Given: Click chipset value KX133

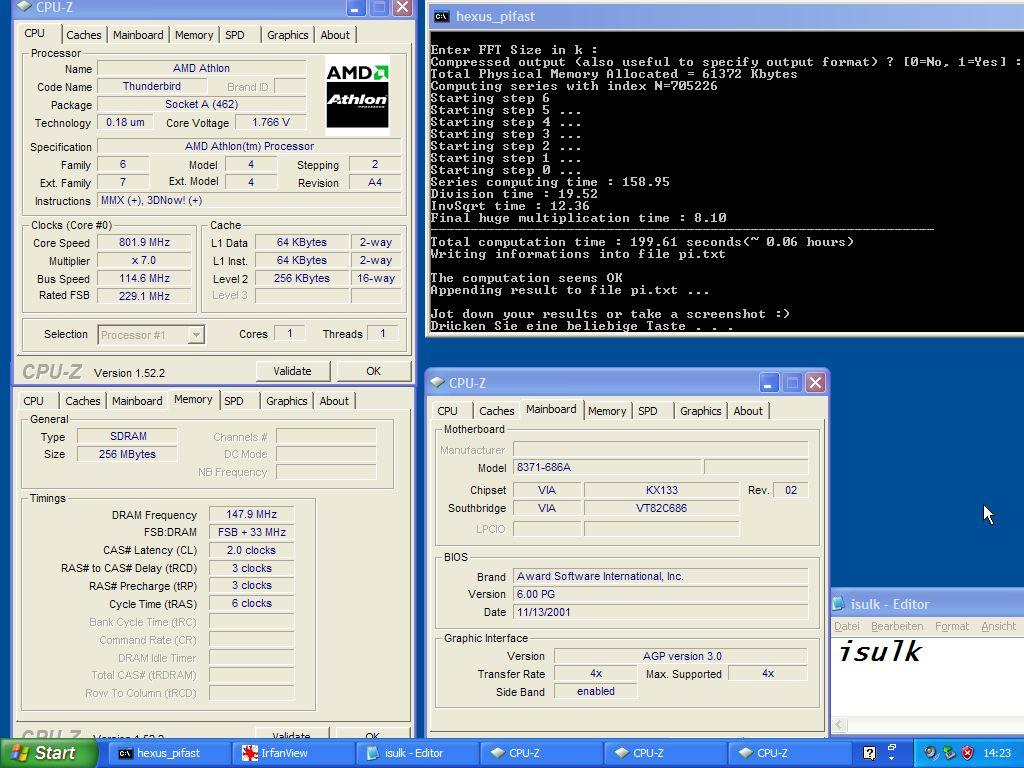Looking at the screenshot, I should pyautogui.click(x=662, y=490).
